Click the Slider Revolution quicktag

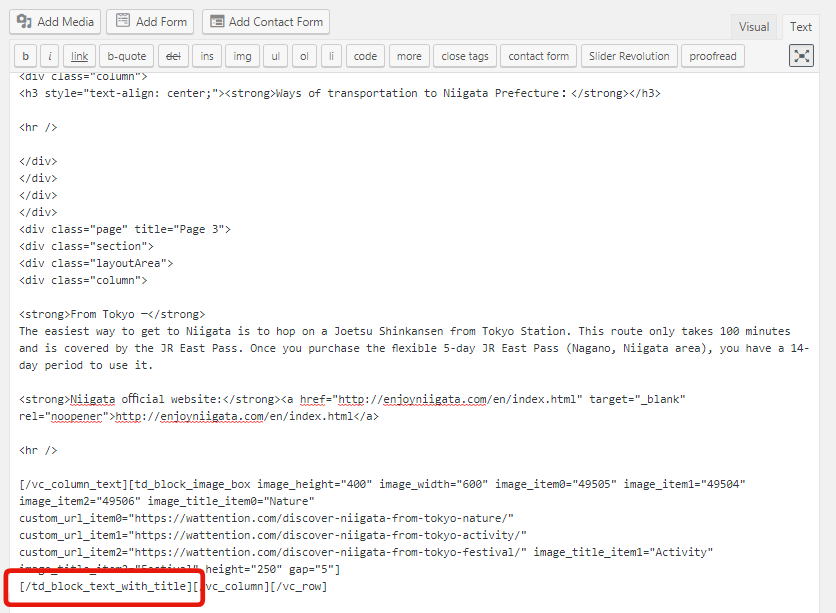pos(629,56)
